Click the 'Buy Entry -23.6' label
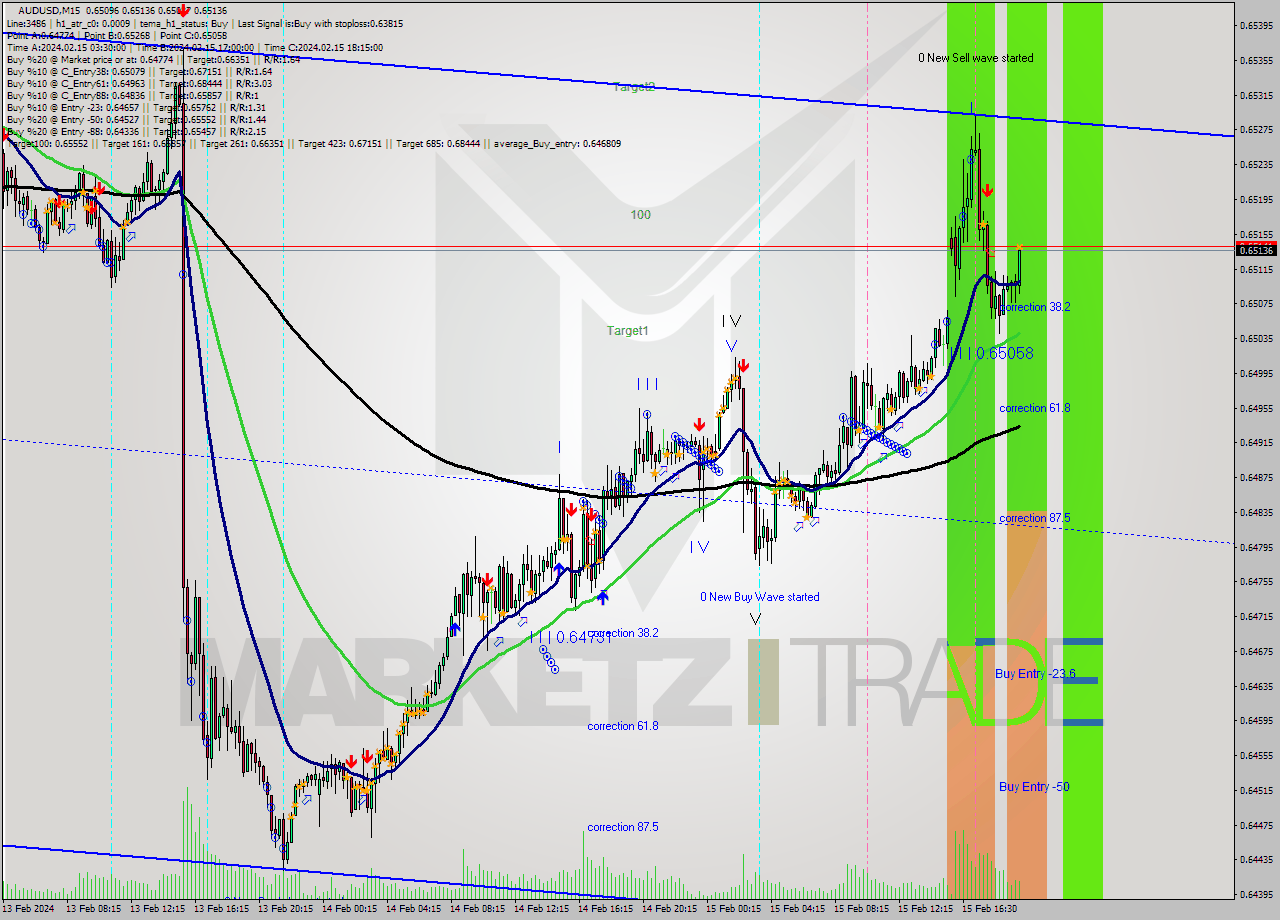1280x920 pixels. click(x=1035, y=674)
